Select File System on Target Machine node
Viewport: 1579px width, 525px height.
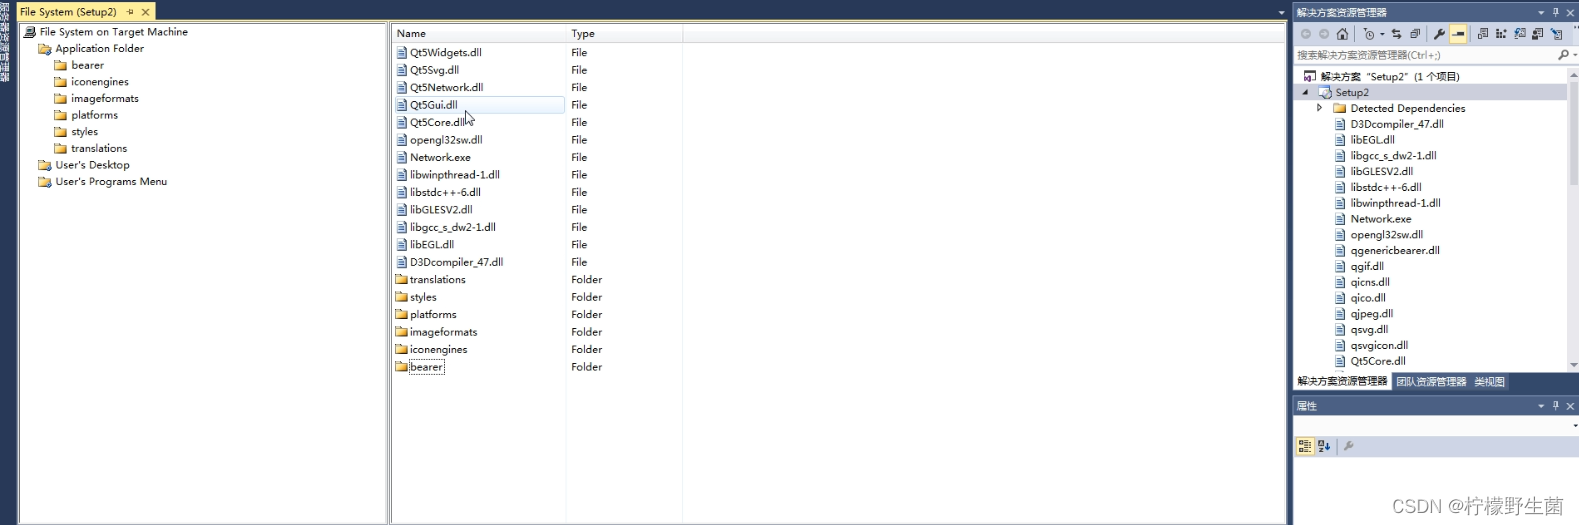pyautogui.click(x=113, y=32)
